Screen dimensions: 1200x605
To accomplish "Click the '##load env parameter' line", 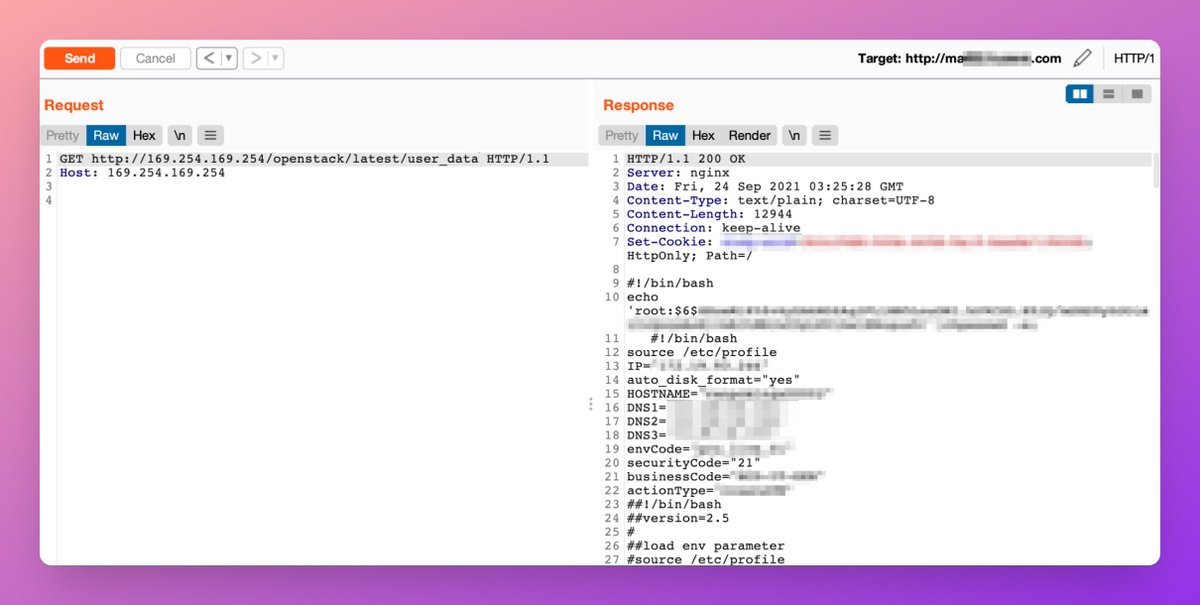I will coord(705,545).
